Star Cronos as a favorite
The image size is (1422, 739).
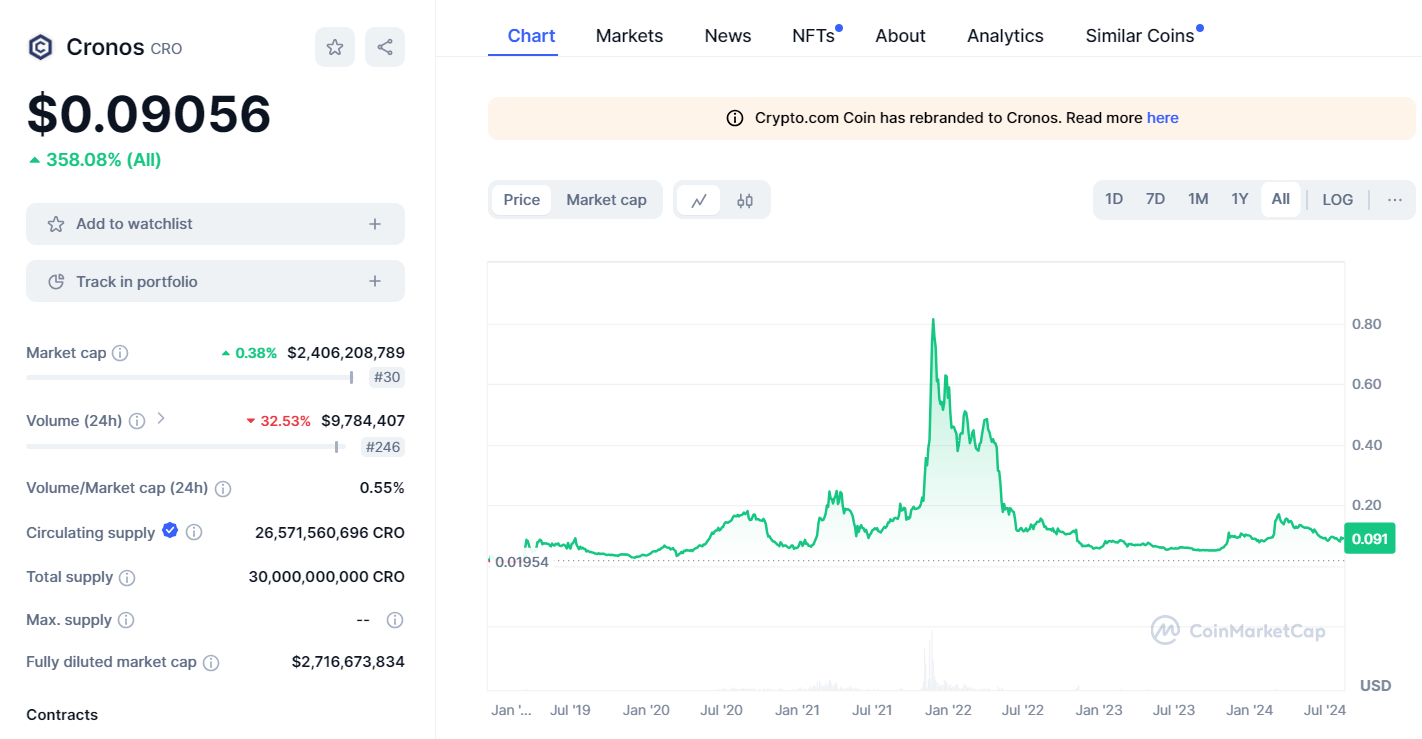[x=335, y=47]
